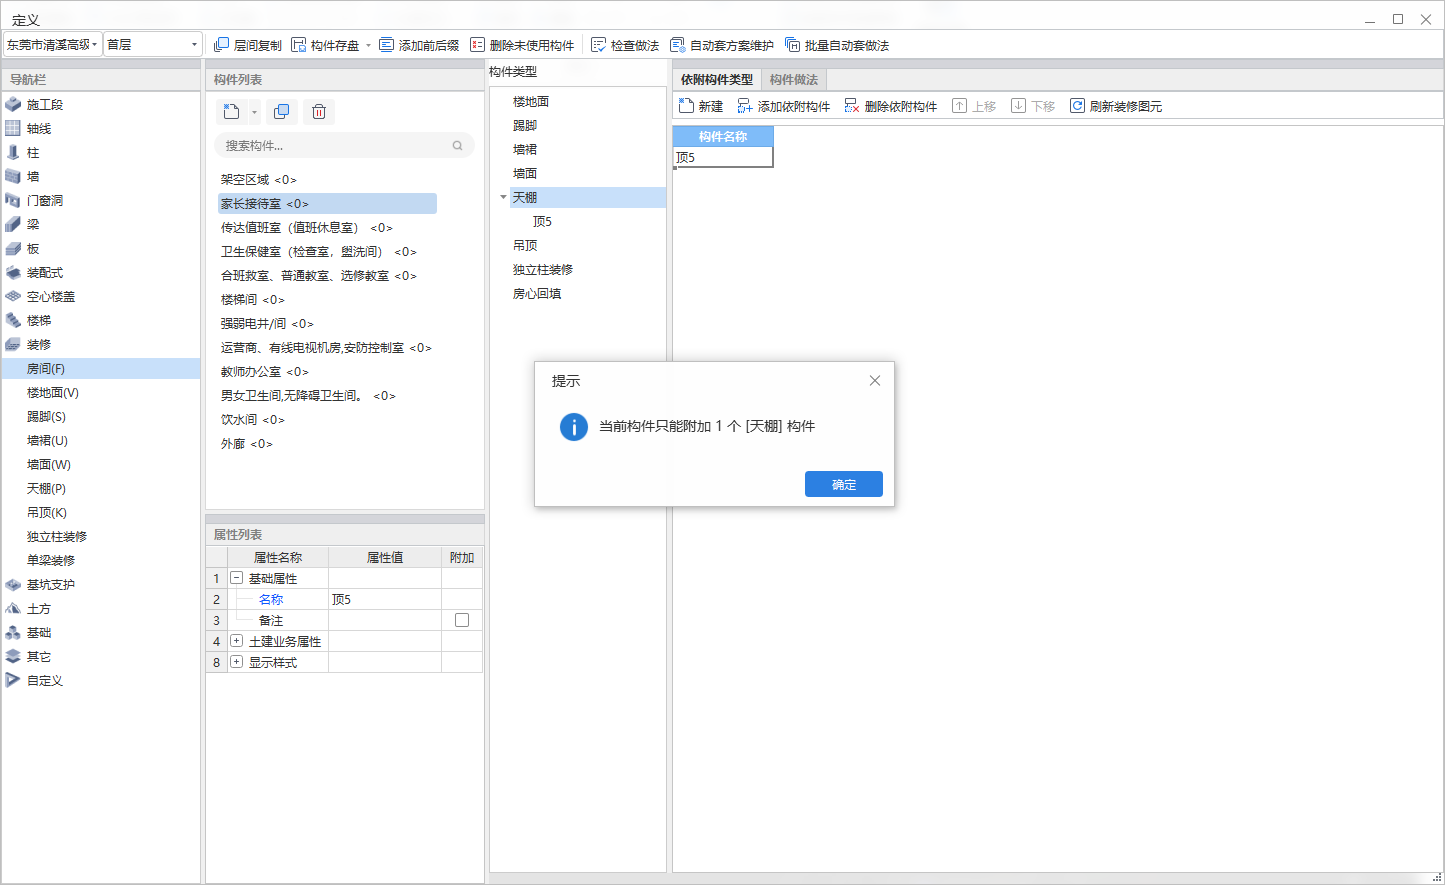Select the 顶5 cell under 构件名称

click(723, 157)
